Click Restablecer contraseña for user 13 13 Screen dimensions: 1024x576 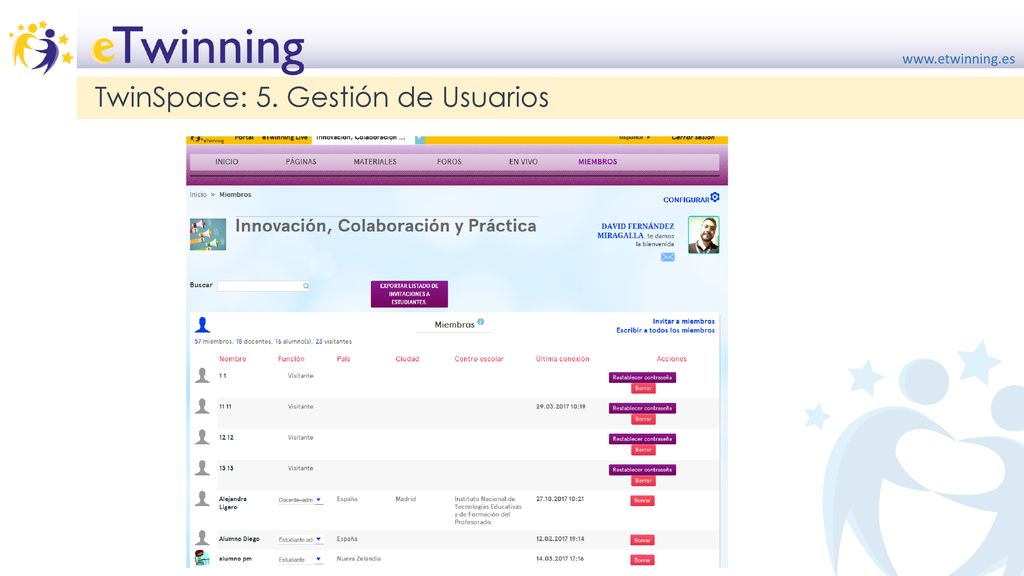pos(643,470)
